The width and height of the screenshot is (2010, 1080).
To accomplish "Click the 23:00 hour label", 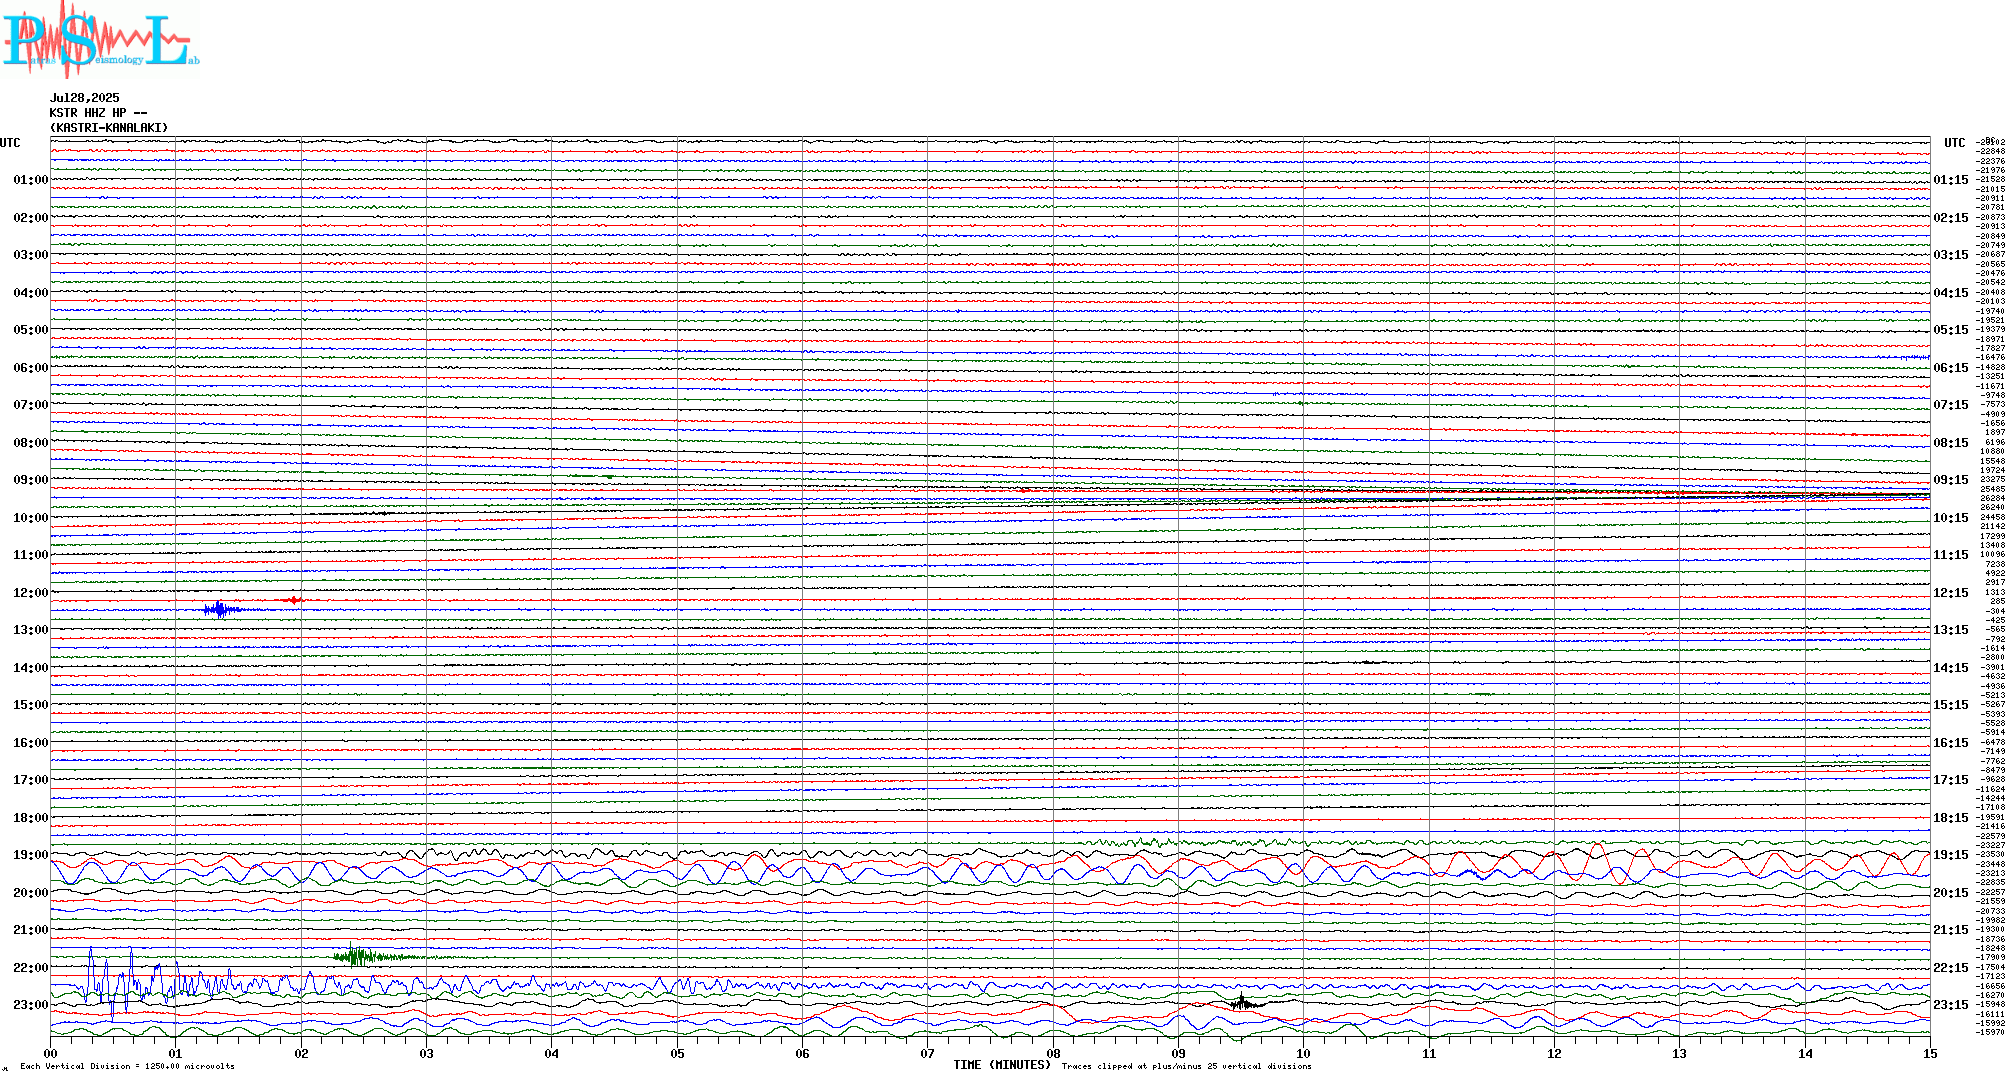I will click(31, 1005).
